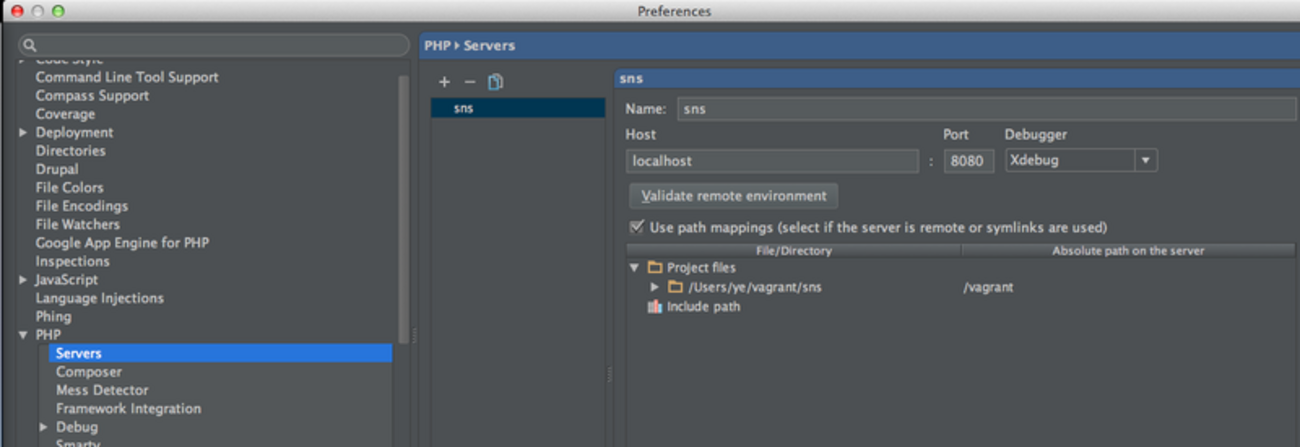
Task: Click the settings sidebar scrollbar
Action: [403, 210]
